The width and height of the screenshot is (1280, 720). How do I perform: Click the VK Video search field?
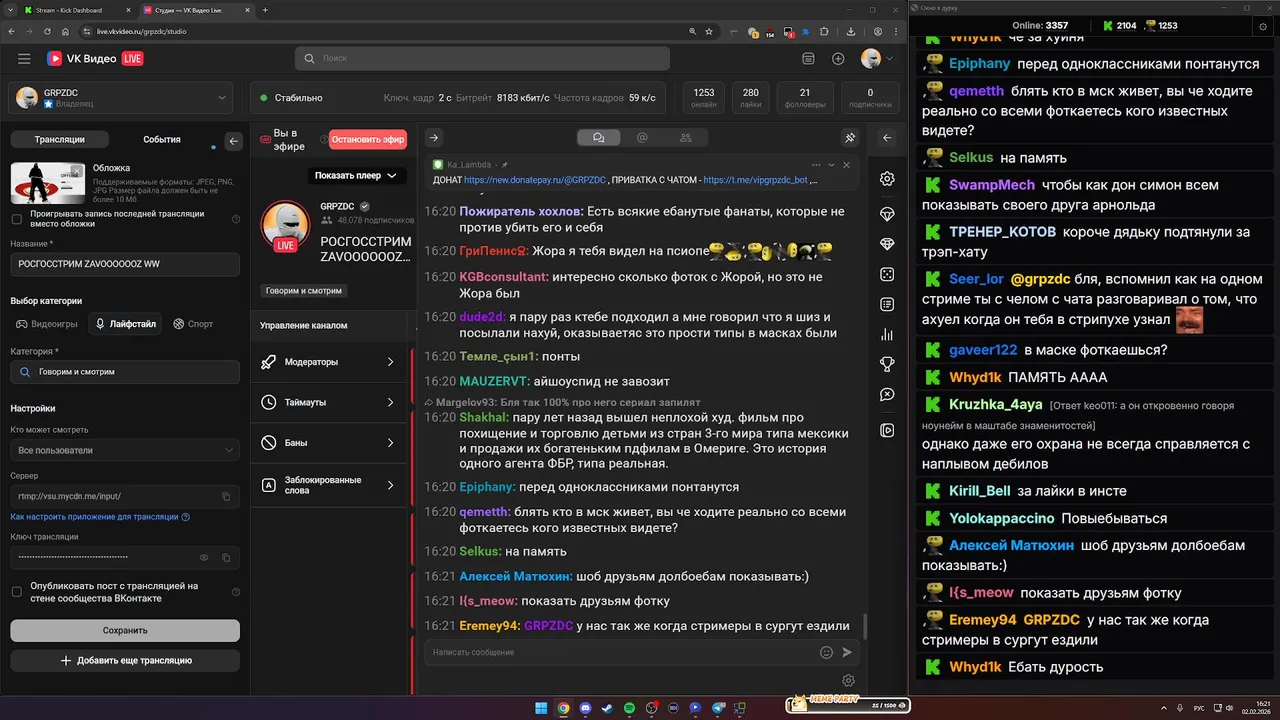(482, 59)
